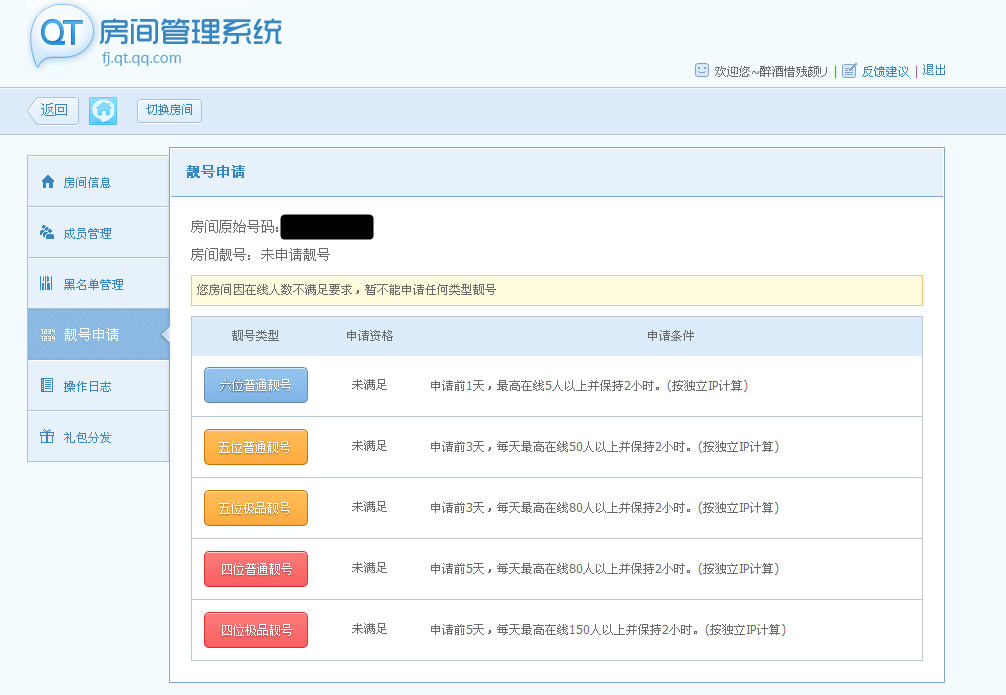Open 礼包分发 sidebar item

(98, 436)
